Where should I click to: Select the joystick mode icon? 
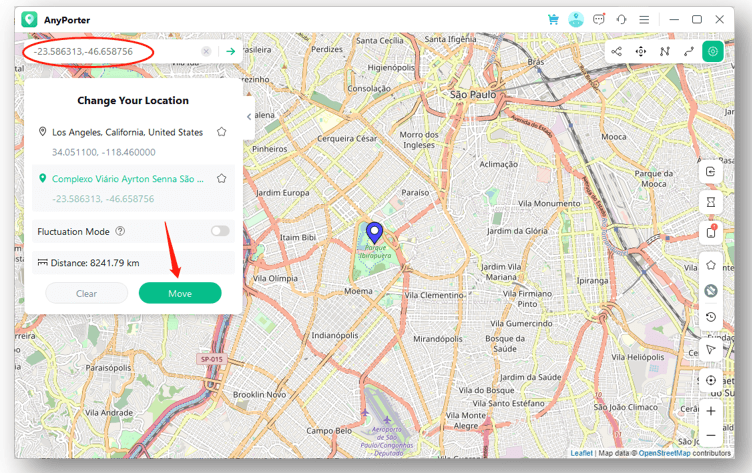point(641,51)
